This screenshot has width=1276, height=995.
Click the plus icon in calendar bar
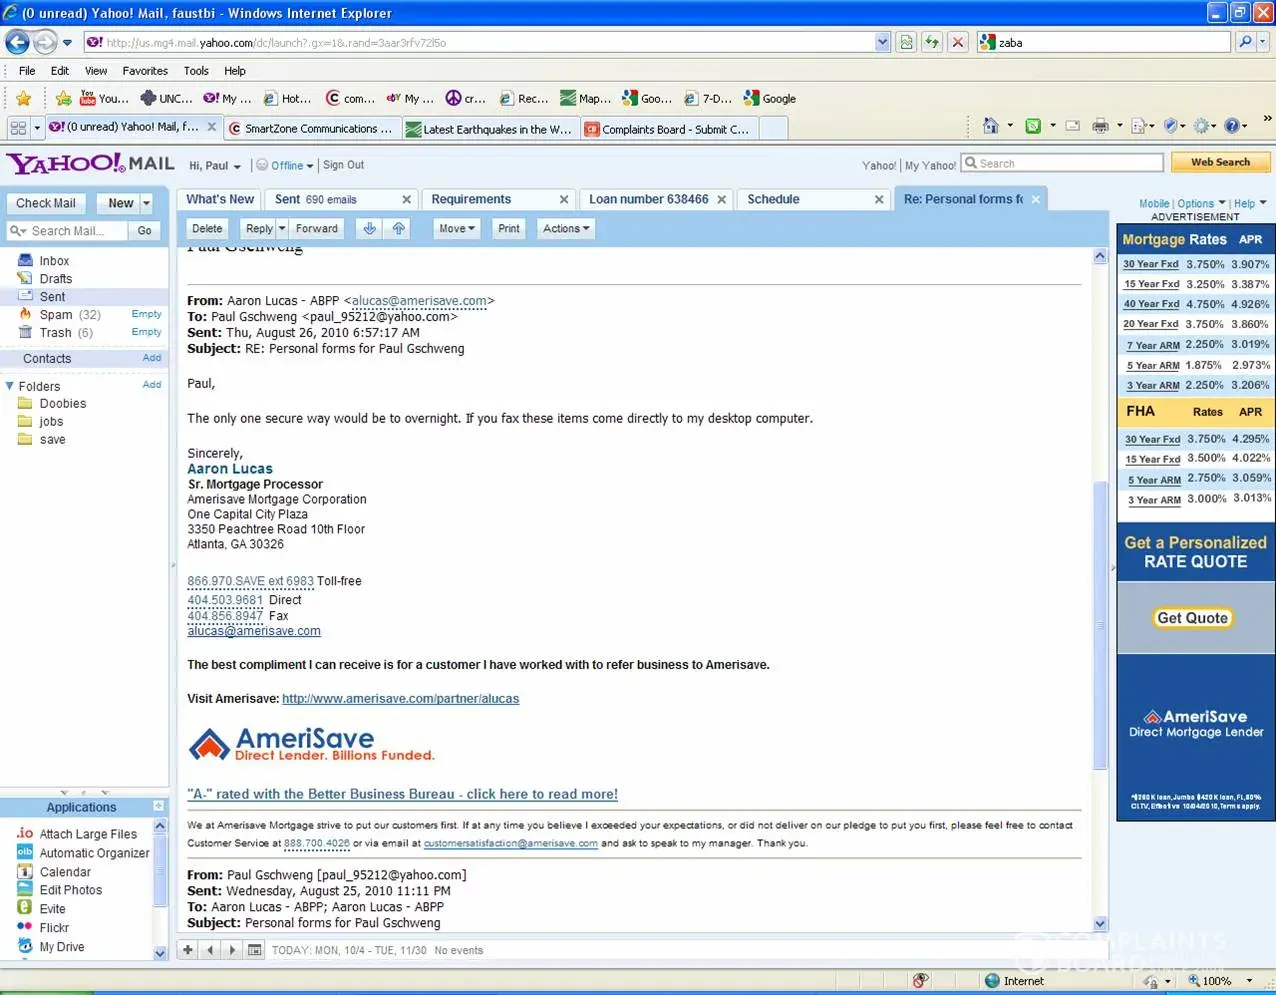(188, 950)
